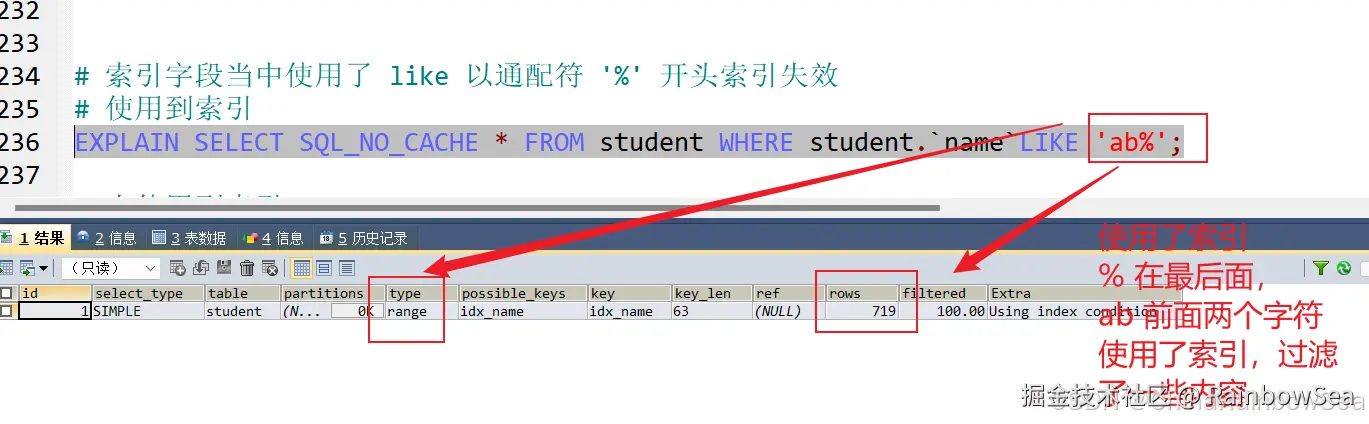Select the (NULL) cell under ref

(789, 311)
